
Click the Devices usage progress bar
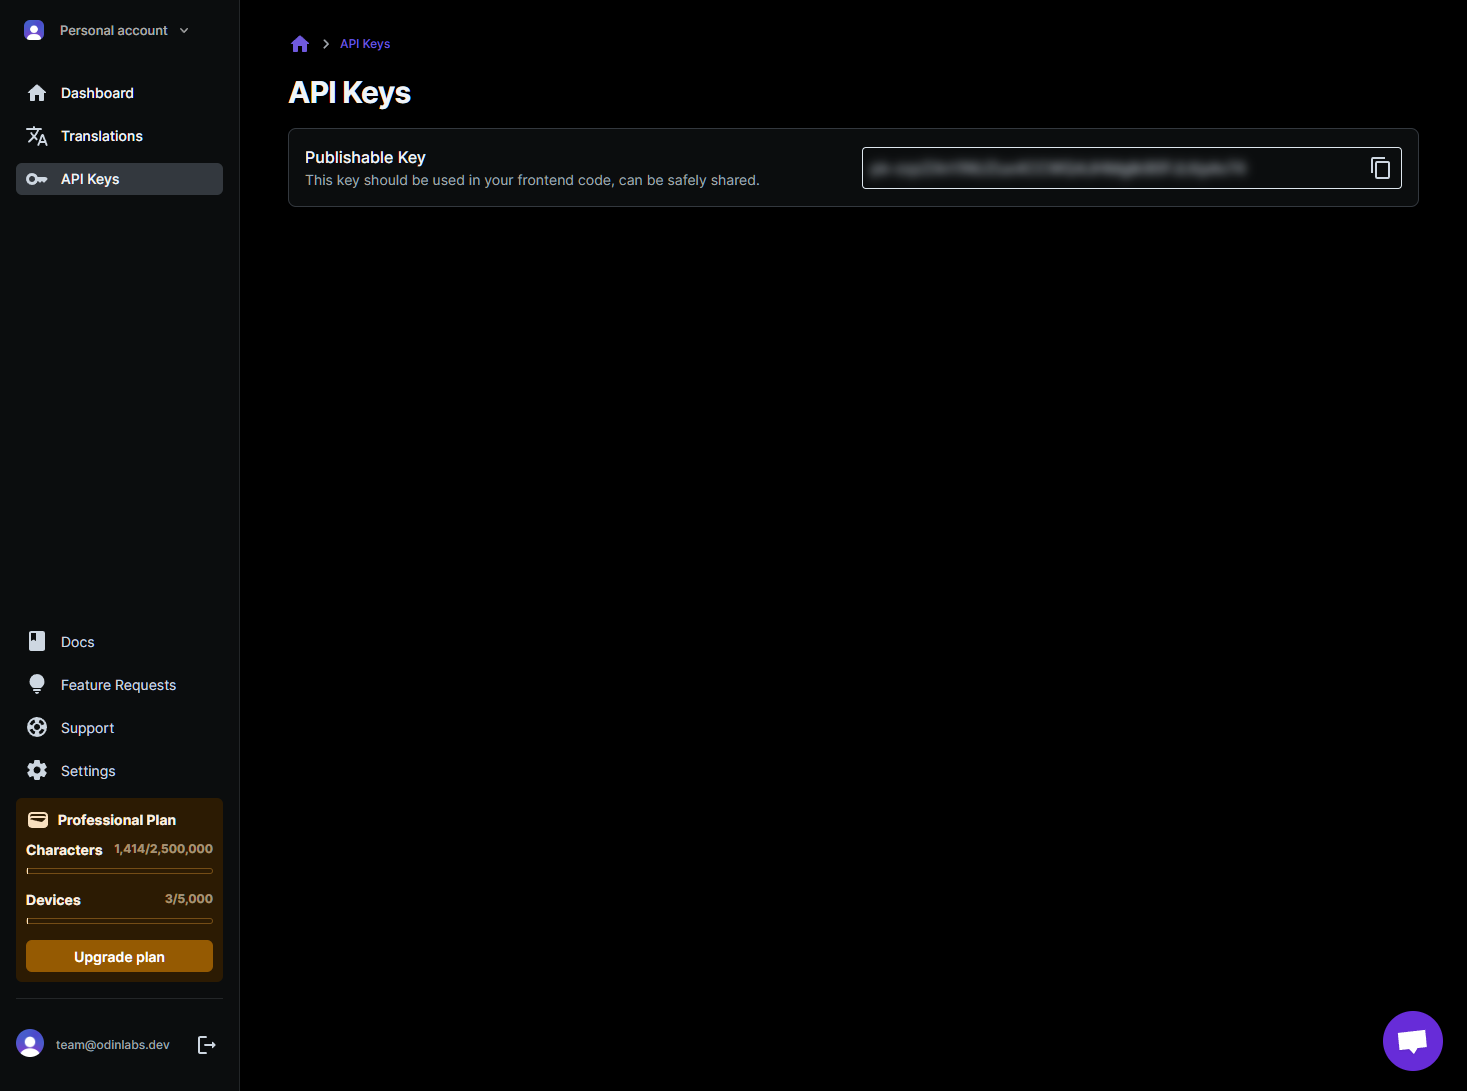[119, 921]
